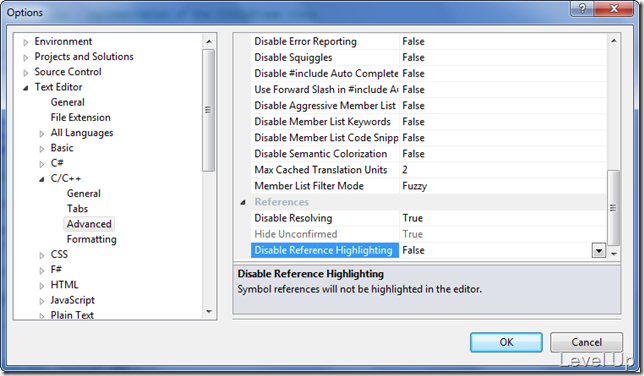Click the options tree scroll up arrow
The width and height of the screenshot is (644, 376).
point(209,42)
